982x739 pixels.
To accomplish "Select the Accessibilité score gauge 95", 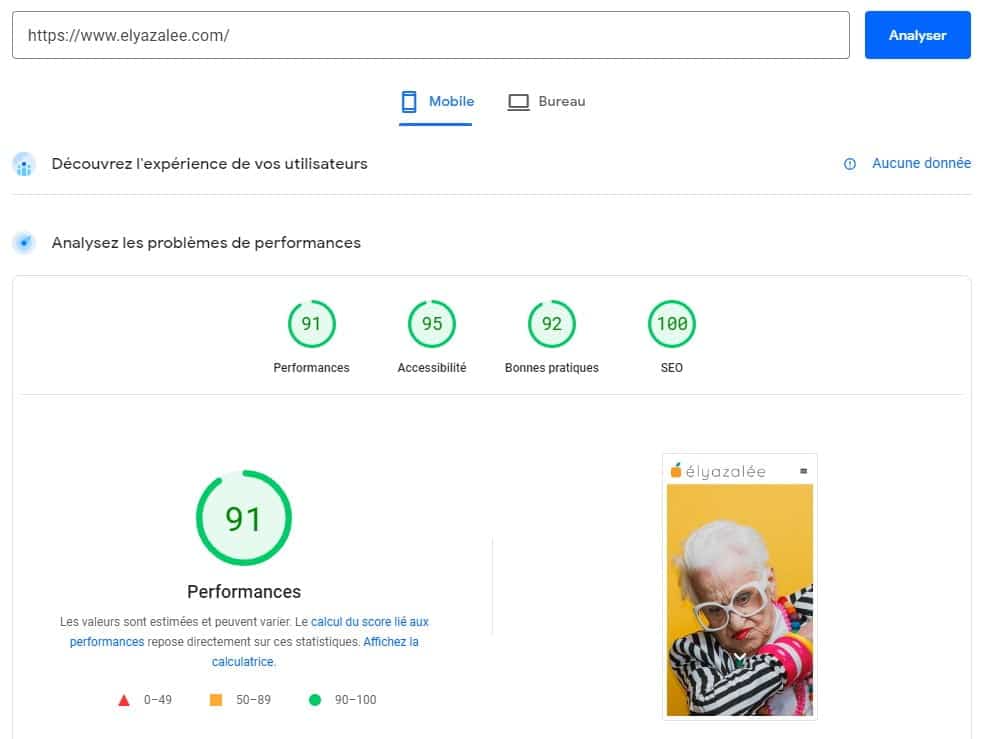I will pyautogui.click(x=432, y=324).
